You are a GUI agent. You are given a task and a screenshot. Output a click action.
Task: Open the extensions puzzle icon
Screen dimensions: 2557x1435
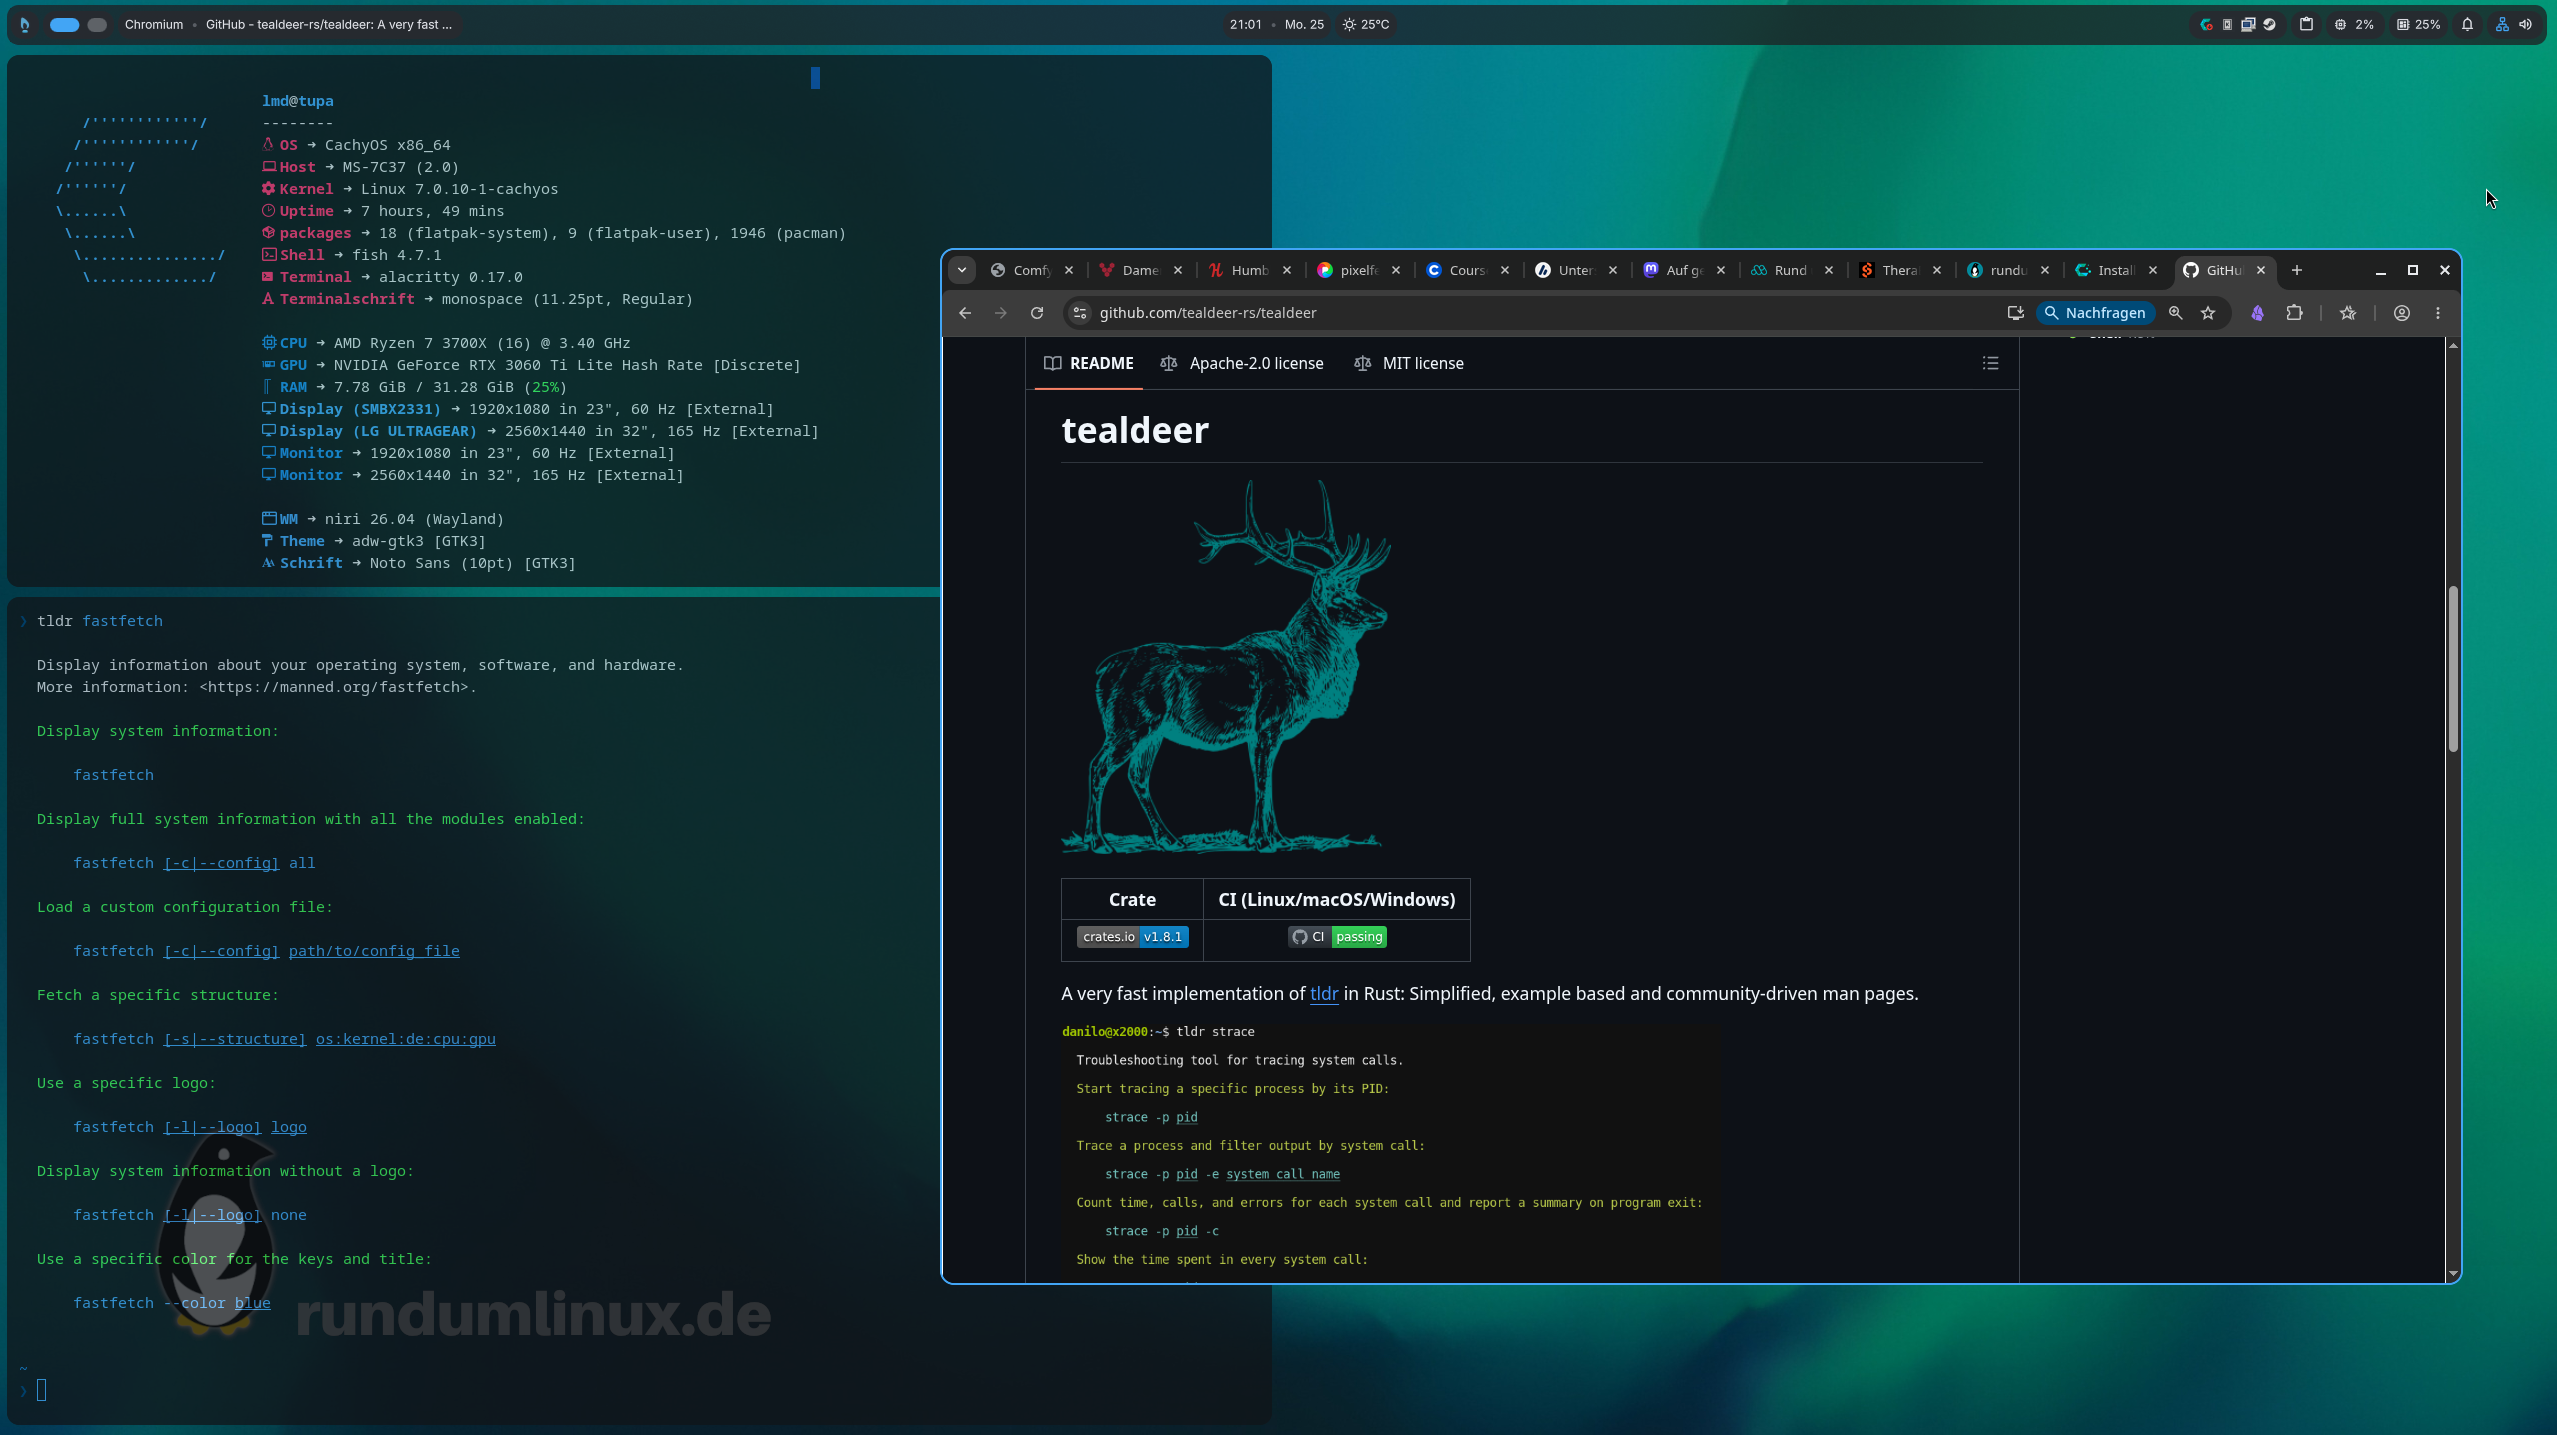pos(2294,313)
